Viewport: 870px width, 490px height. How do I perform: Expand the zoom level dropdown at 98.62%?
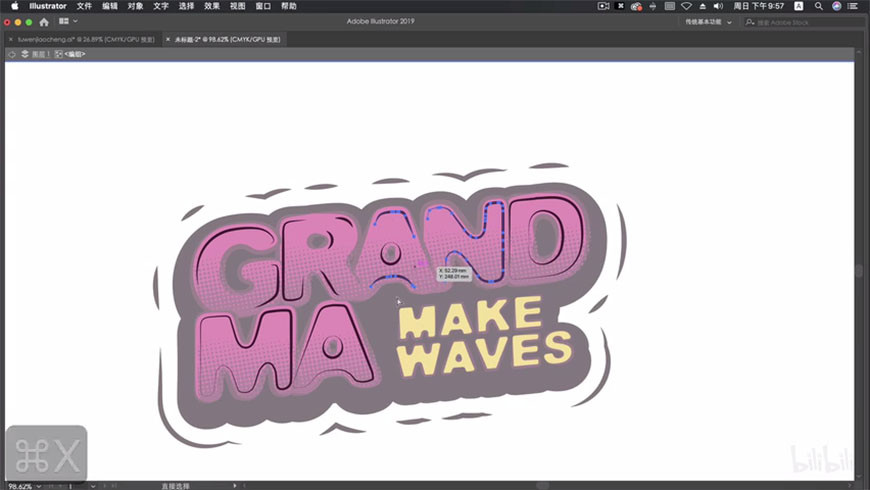tap(39, 486)
